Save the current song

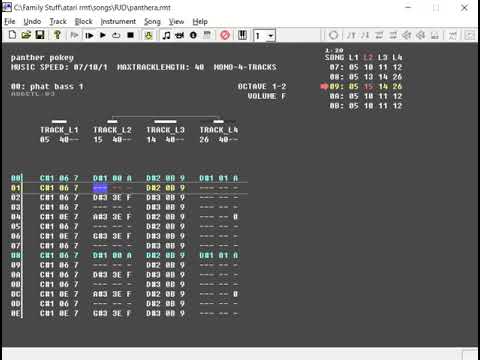pos(40,35)
